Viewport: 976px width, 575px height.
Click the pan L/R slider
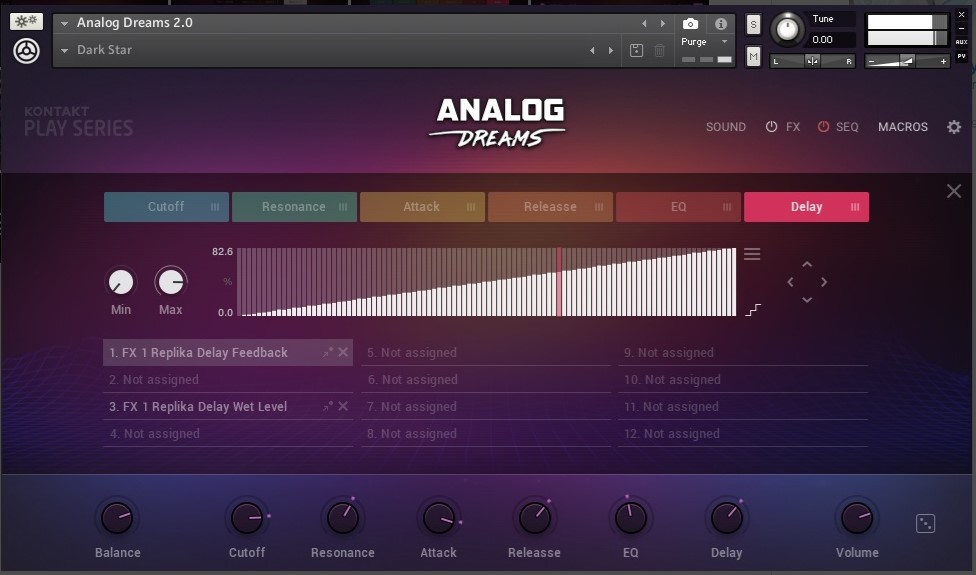click(812, 61)
